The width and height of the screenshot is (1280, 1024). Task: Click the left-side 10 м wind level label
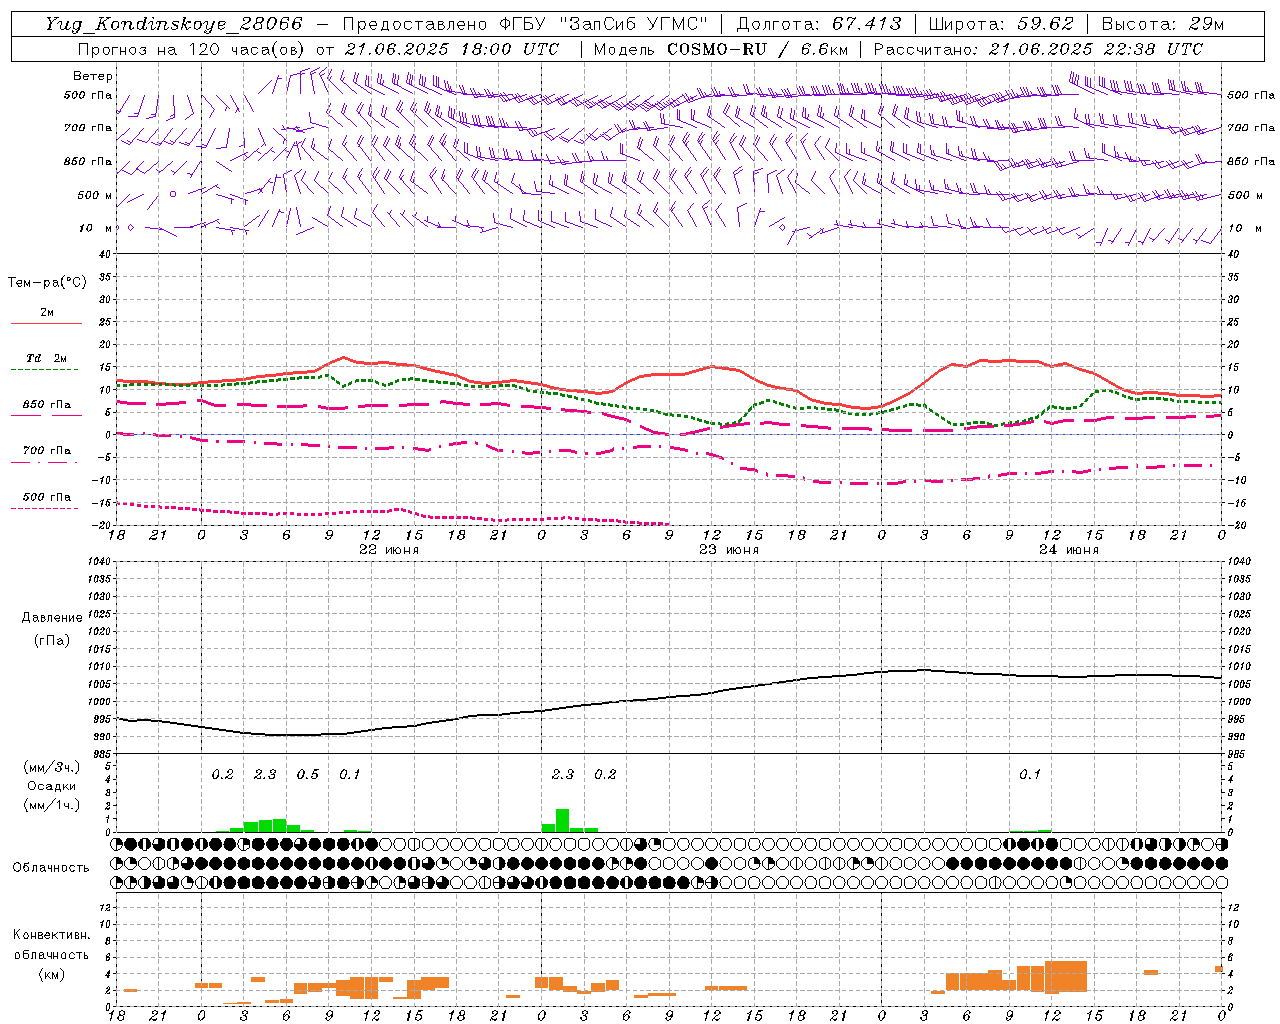96,228
